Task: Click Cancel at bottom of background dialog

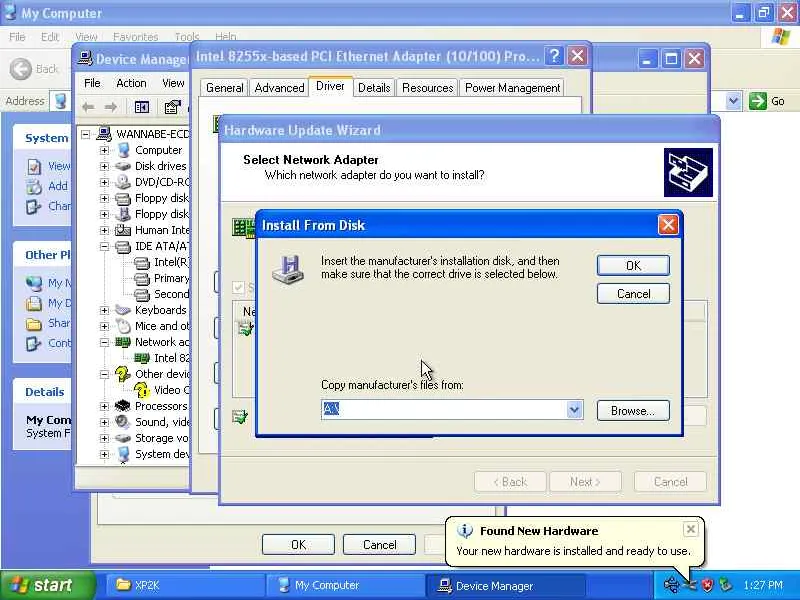Action: pyautogui.click(x=379, y=544)
